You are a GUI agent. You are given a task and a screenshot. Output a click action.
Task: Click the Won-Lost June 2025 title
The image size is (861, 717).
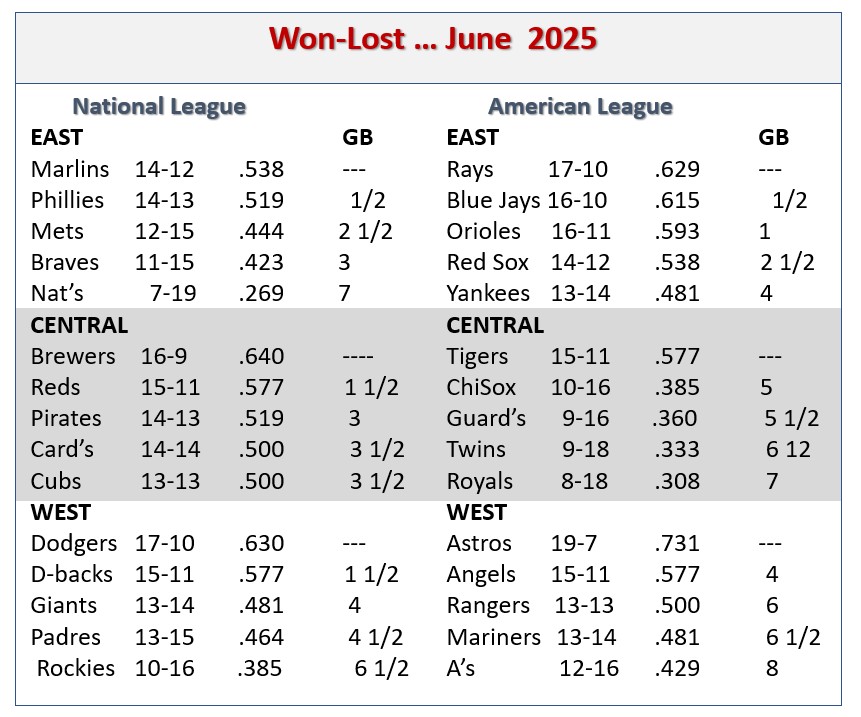pyautogui.click(x=432, y=40)
